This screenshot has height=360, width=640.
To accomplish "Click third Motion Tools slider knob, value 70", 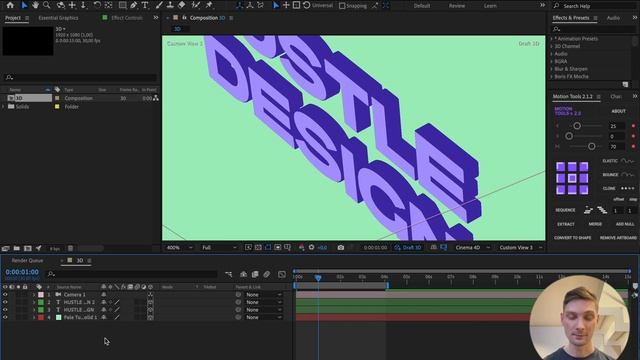I will [591, 146].
